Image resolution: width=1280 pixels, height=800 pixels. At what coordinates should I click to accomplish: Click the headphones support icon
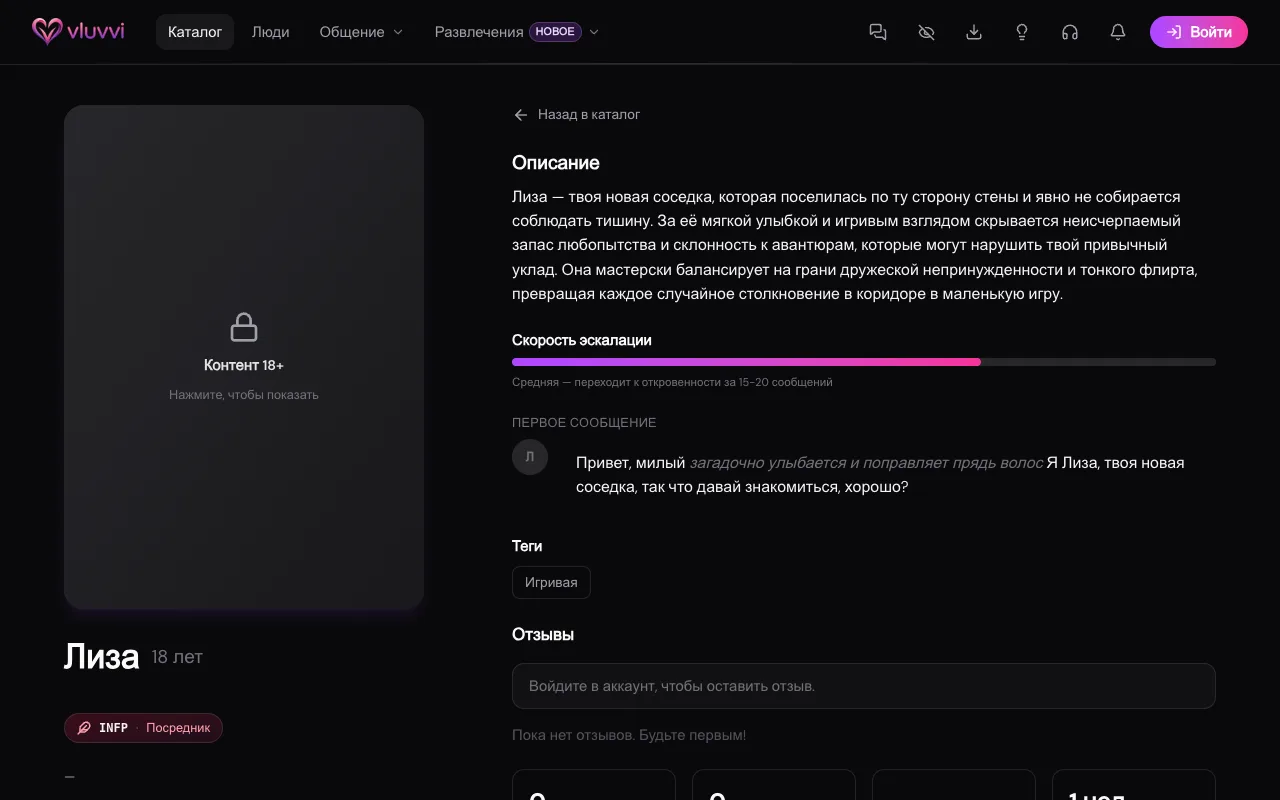click(1070, 32)
